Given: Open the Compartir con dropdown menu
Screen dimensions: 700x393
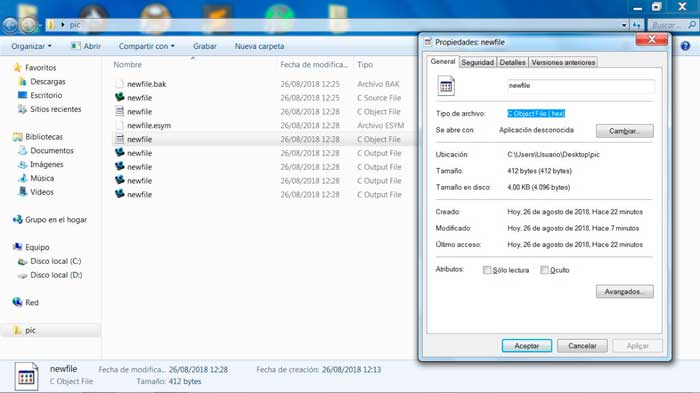Looking at the screenshot, I should 146,46.
